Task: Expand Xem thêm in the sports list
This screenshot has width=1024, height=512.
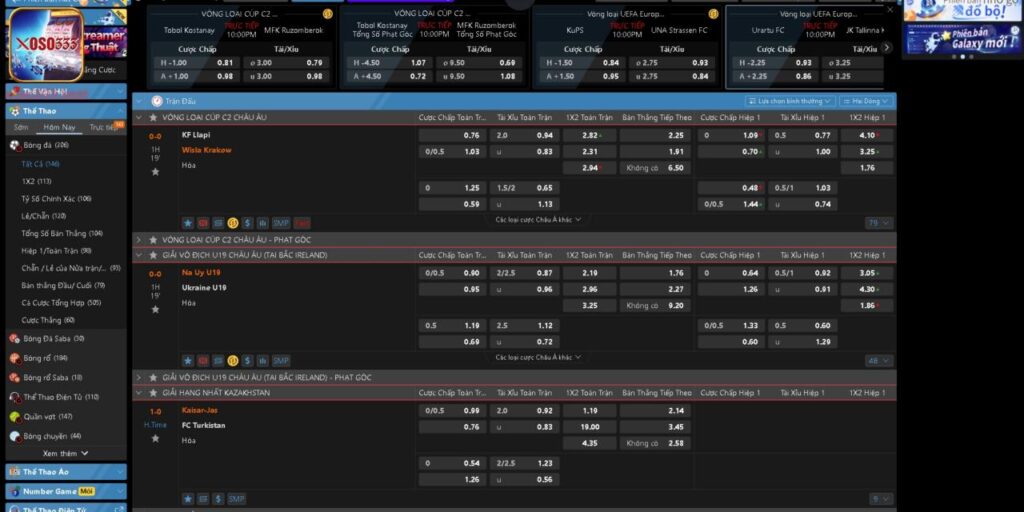Action: pyautogui.click(x=63, y=453)
